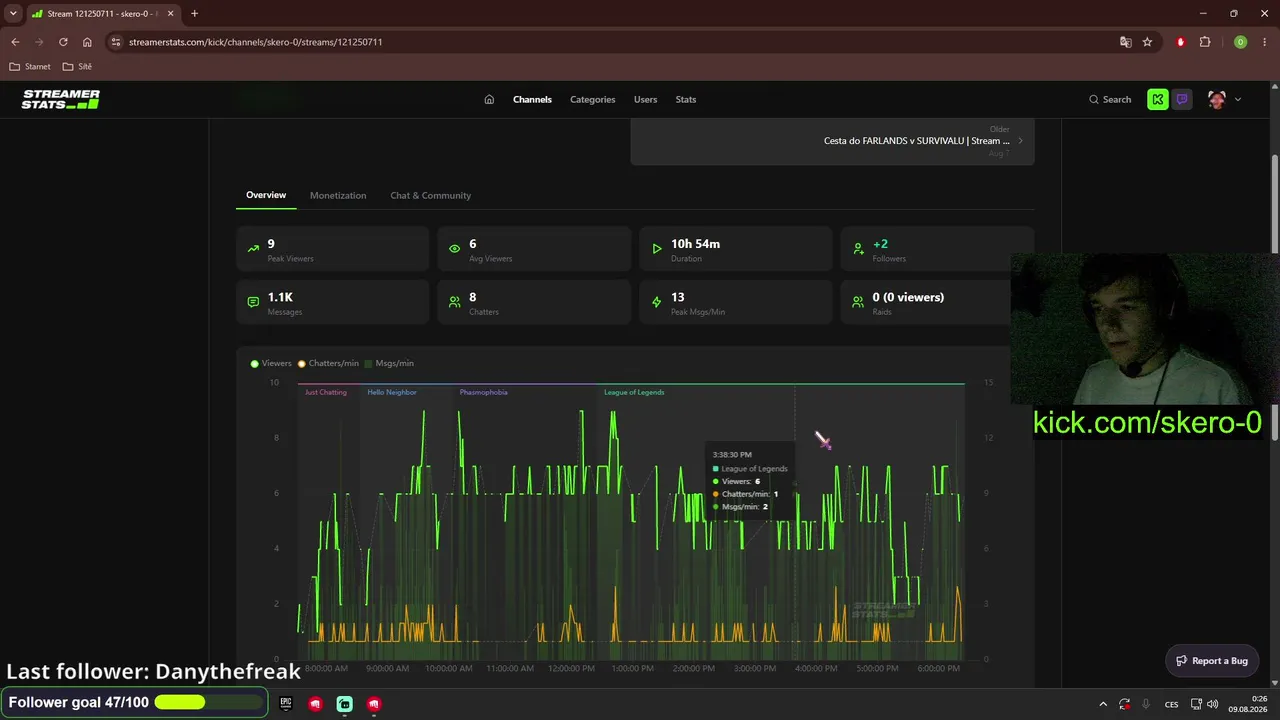The image size is (1280, 720).
Task: Switch to the Monetization tab
Action: coord(338,195)
